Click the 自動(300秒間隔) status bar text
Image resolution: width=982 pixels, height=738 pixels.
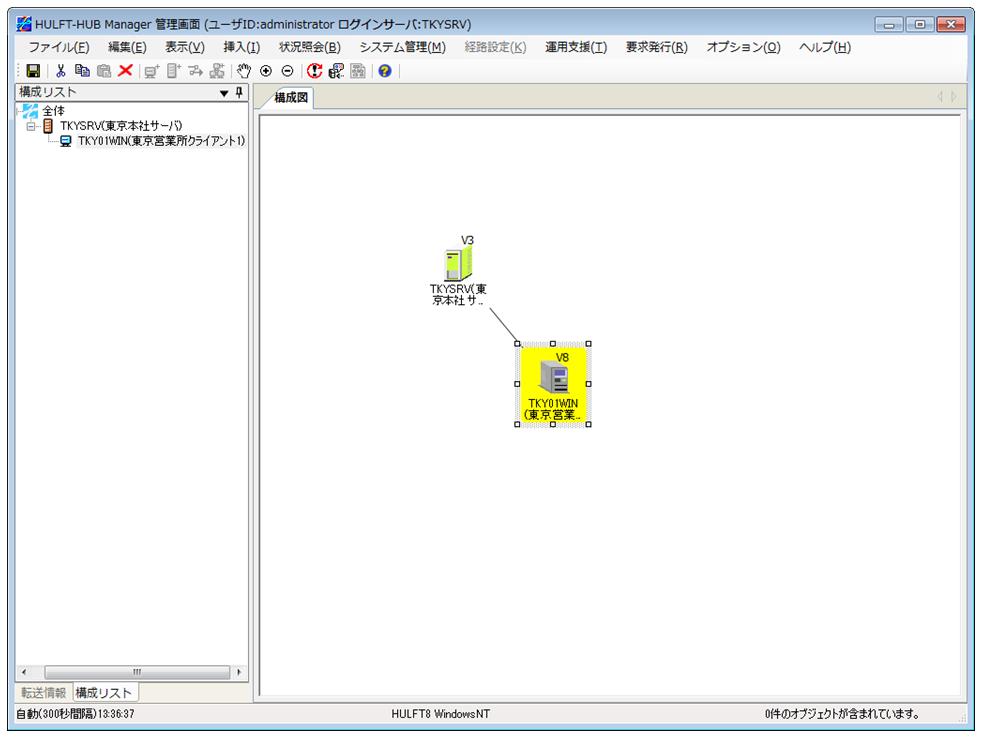coord(75,714)
